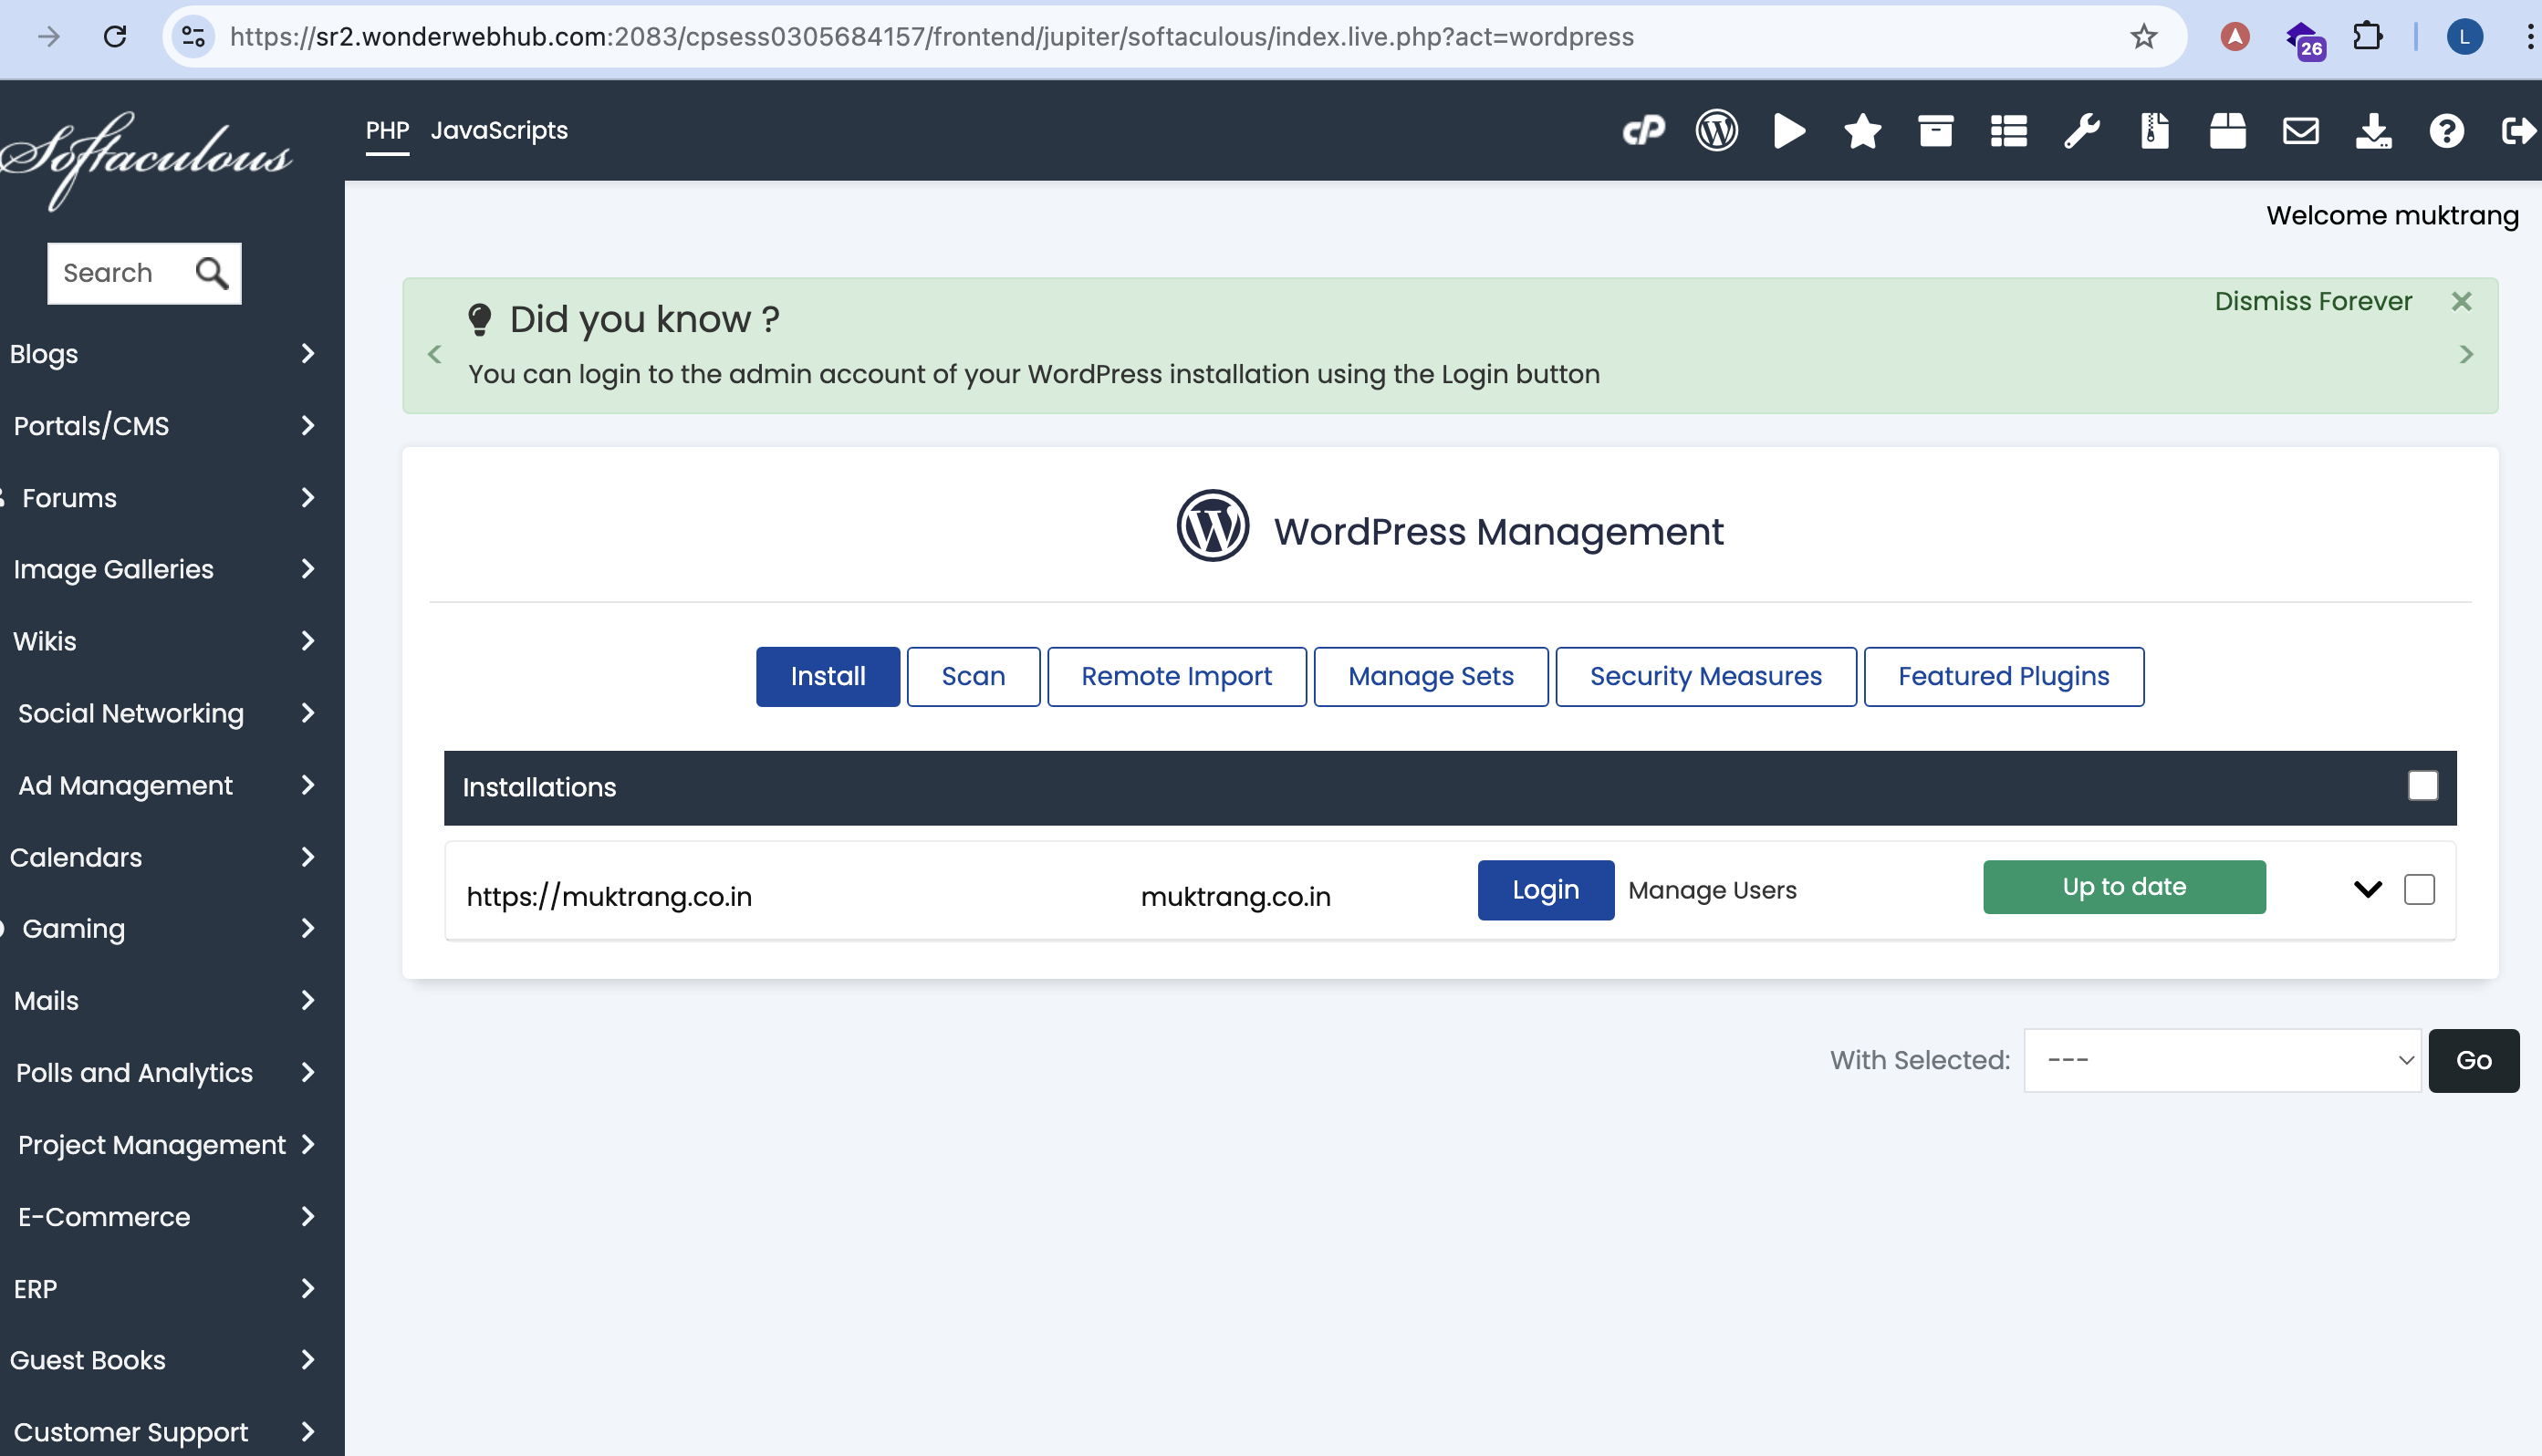This screenshot has height=1456, width=2542.
Task: Open the wrench settings icon in the header
Action: point(2081,131)
